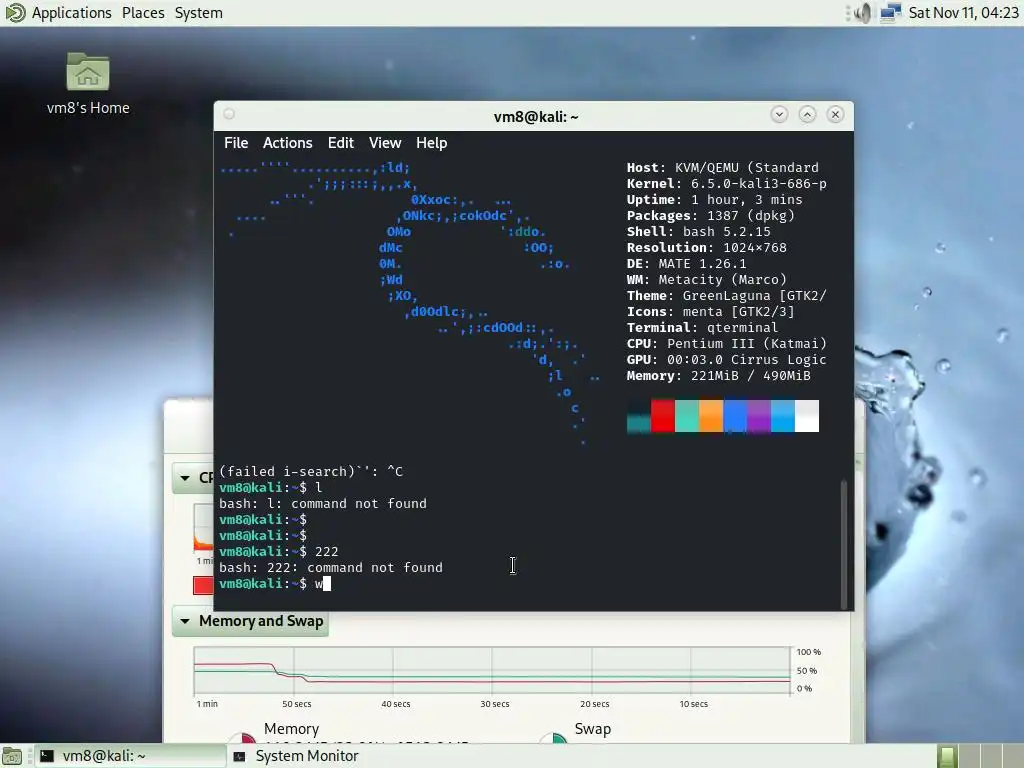The width and height of the screenshot is (1024, 768).
Task: Open the network connections tray icon
Action: pyautogui.click(x=891, y=12)
